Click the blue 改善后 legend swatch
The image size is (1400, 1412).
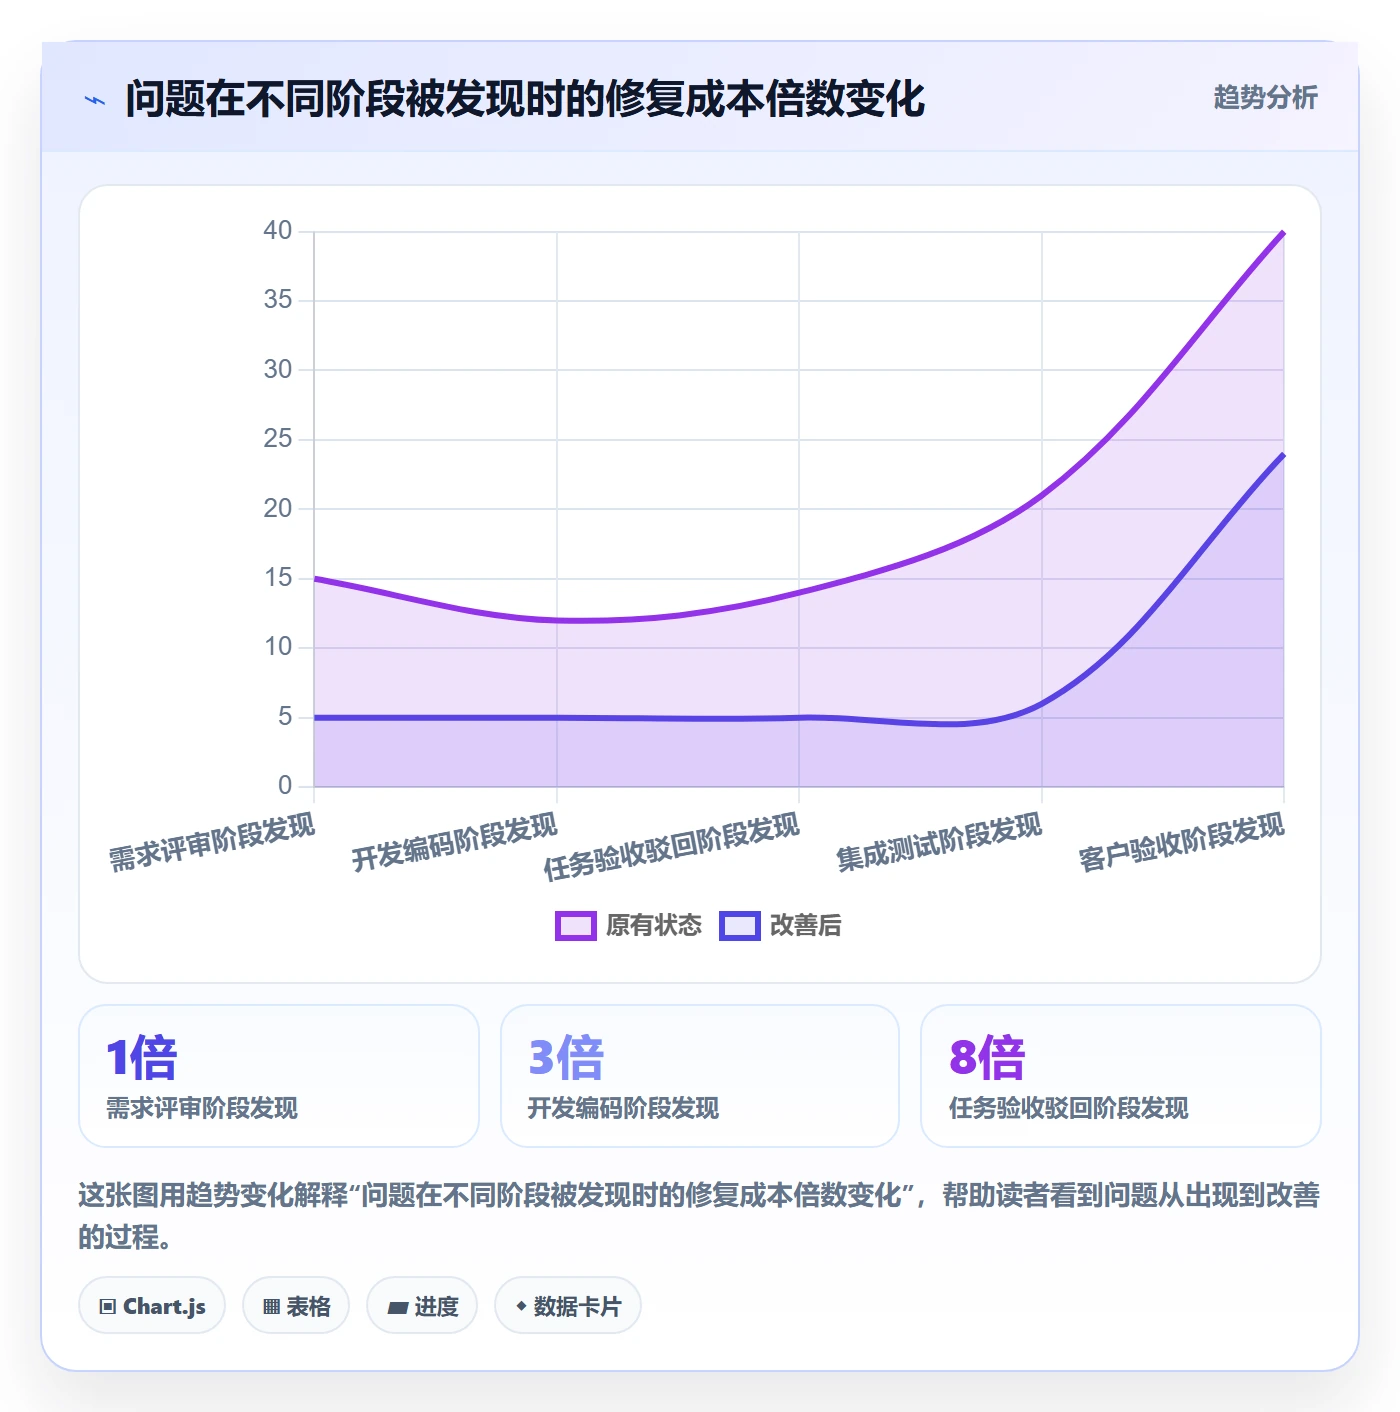pos(740,926)
